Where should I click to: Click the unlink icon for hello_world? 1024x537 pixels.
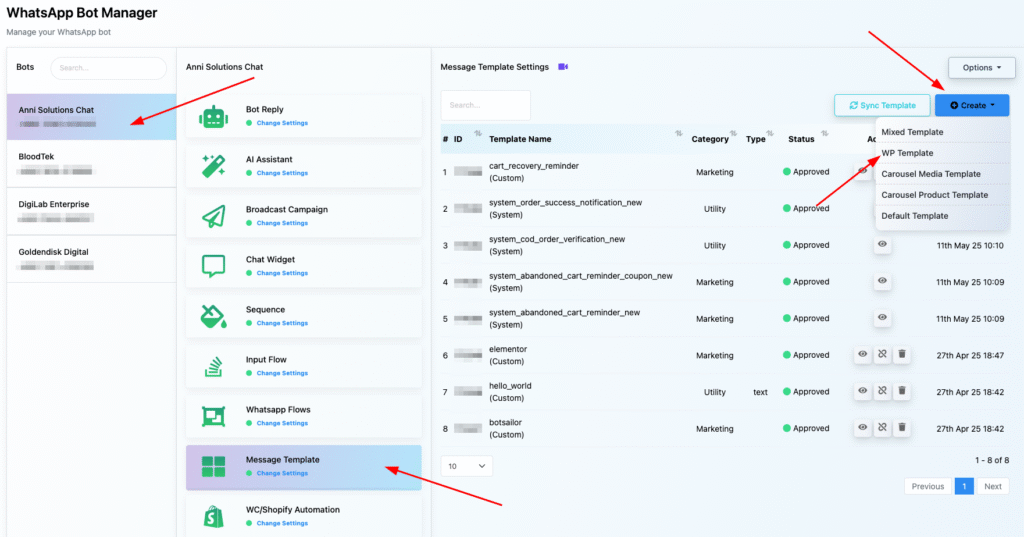click(882, 391)
